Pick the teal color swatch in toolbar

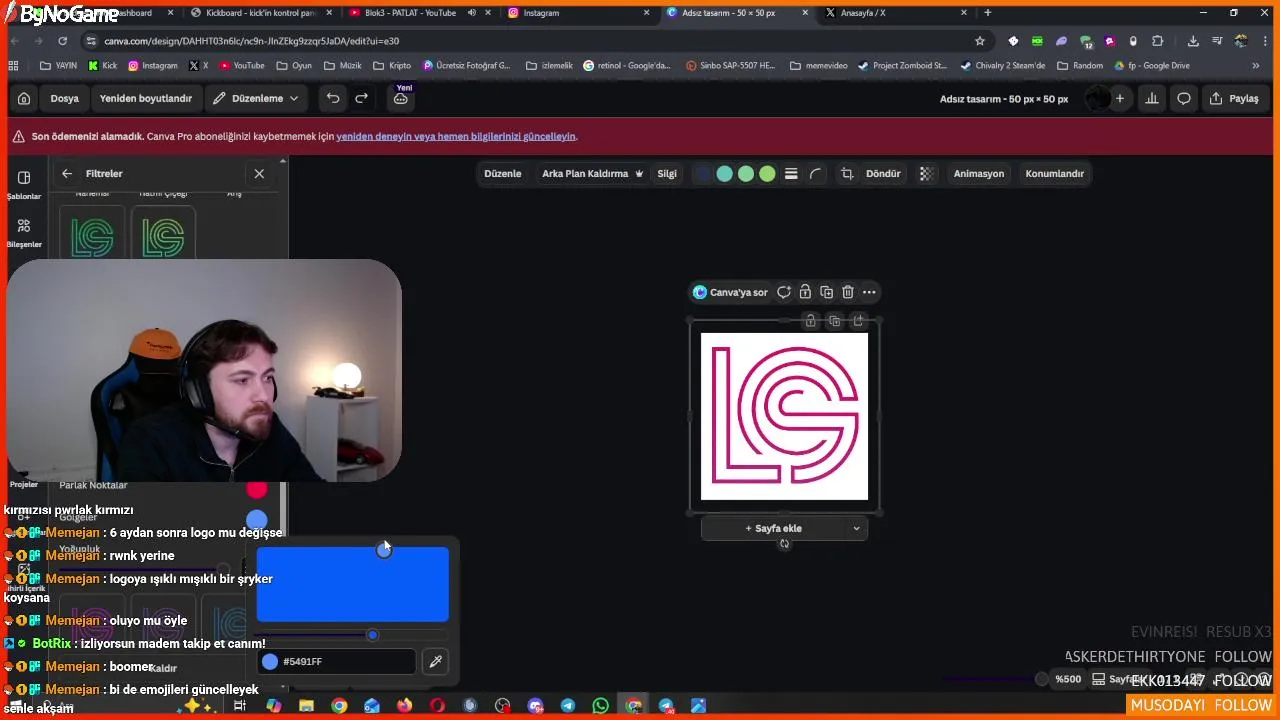(x=725, y=173)
